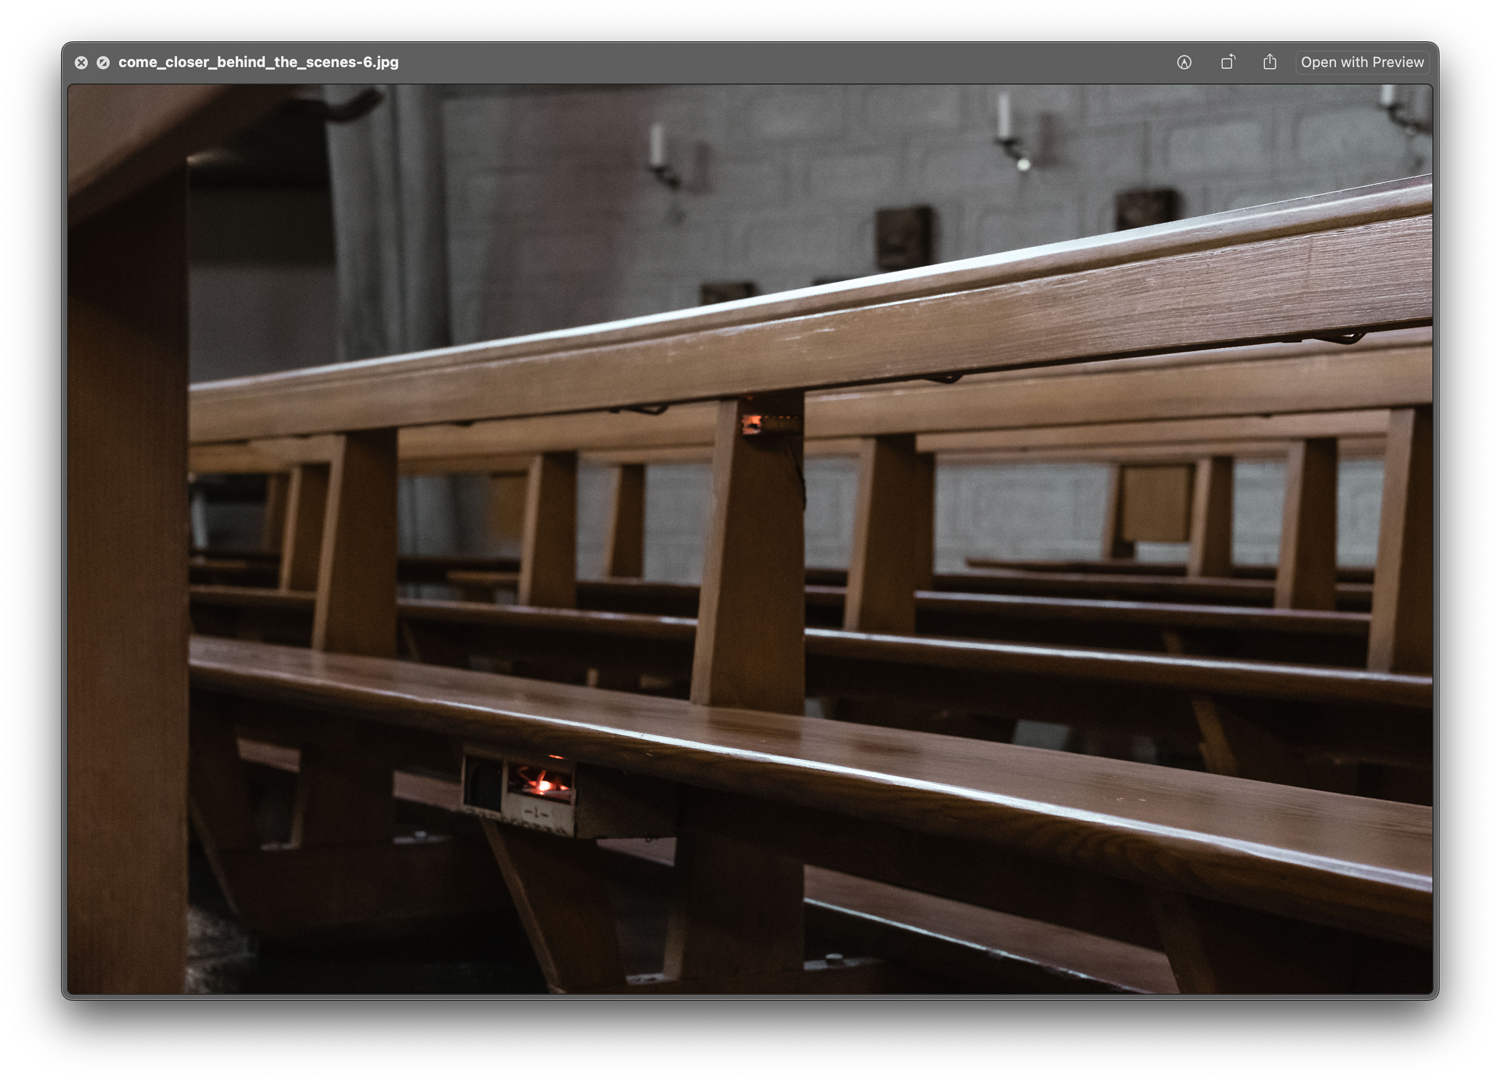Open the Markup tool
Viewport: 1500px width, 1081px height.
[x=1184, y=62]
